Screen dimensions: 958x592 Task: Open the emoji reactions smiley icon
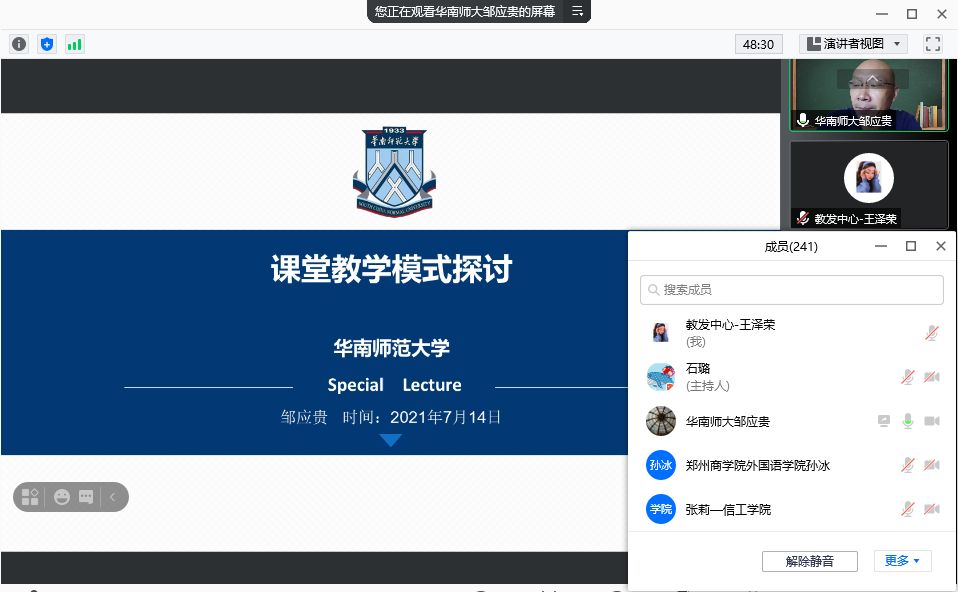(x=62, y=497)
